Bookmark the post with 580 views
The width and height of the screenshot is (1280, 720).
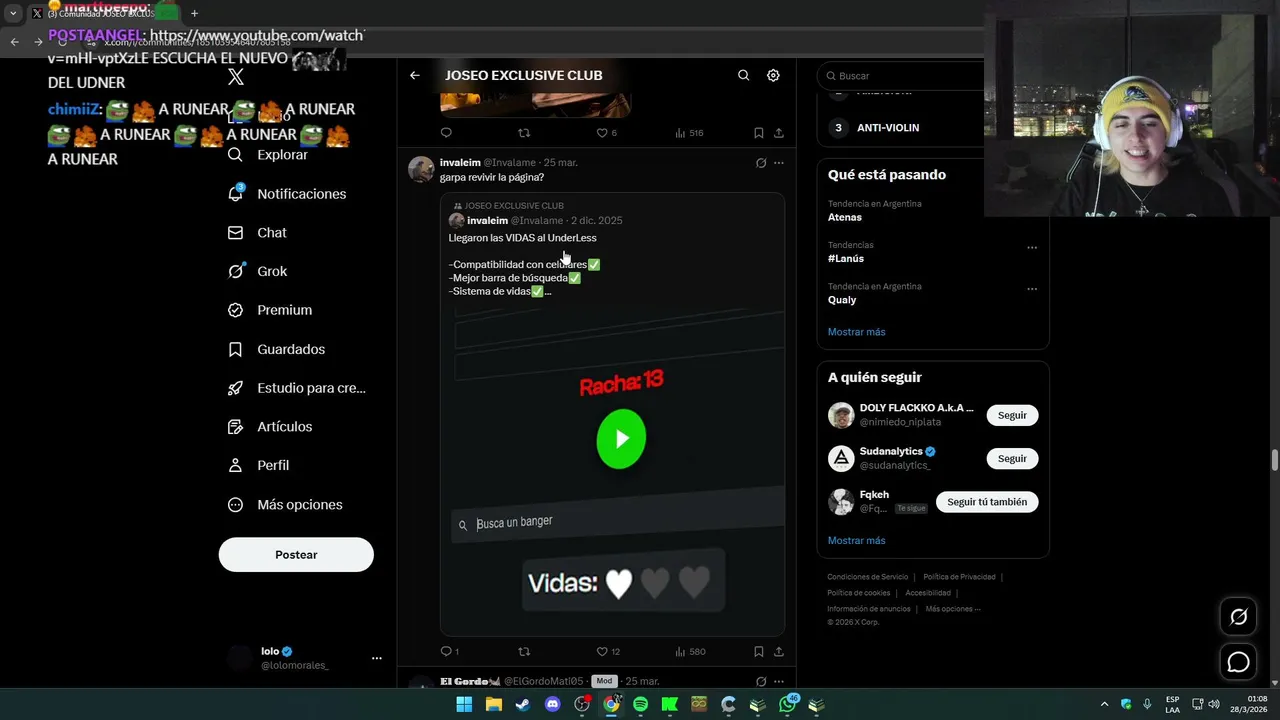pos(759,652)
